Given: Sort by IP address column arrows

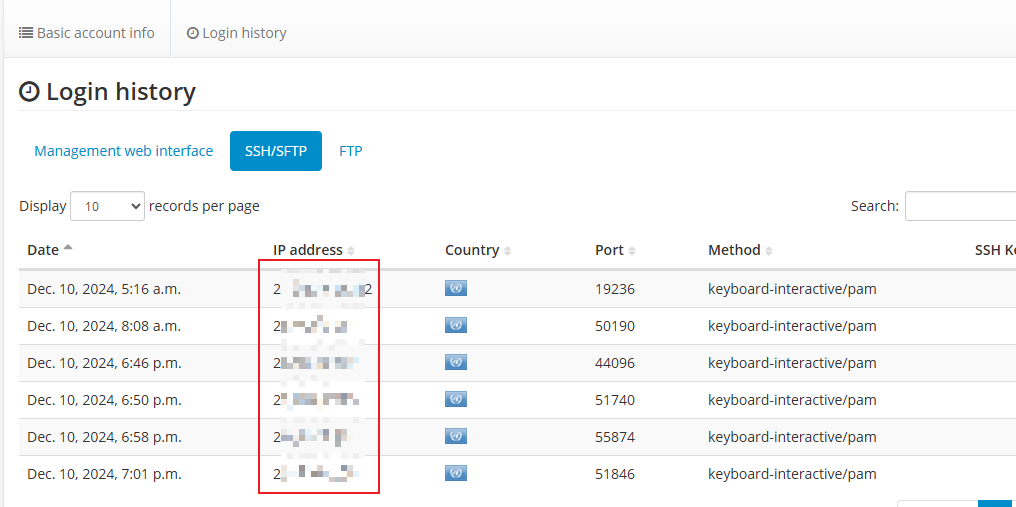Looking at the screenshot, I should point(351,251).
